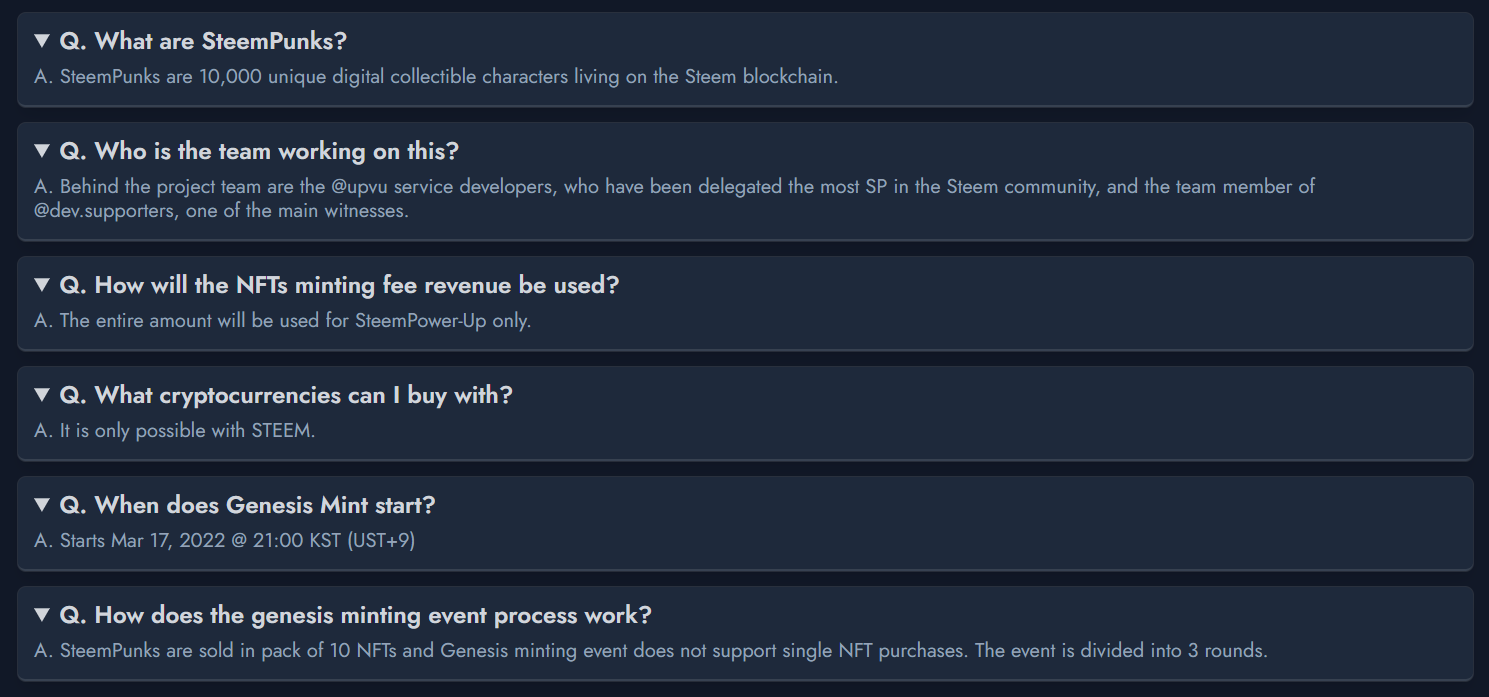Click 'Q. Who is the team working on this?' title
Screen dimensions: 1489x697
[259, 151]
